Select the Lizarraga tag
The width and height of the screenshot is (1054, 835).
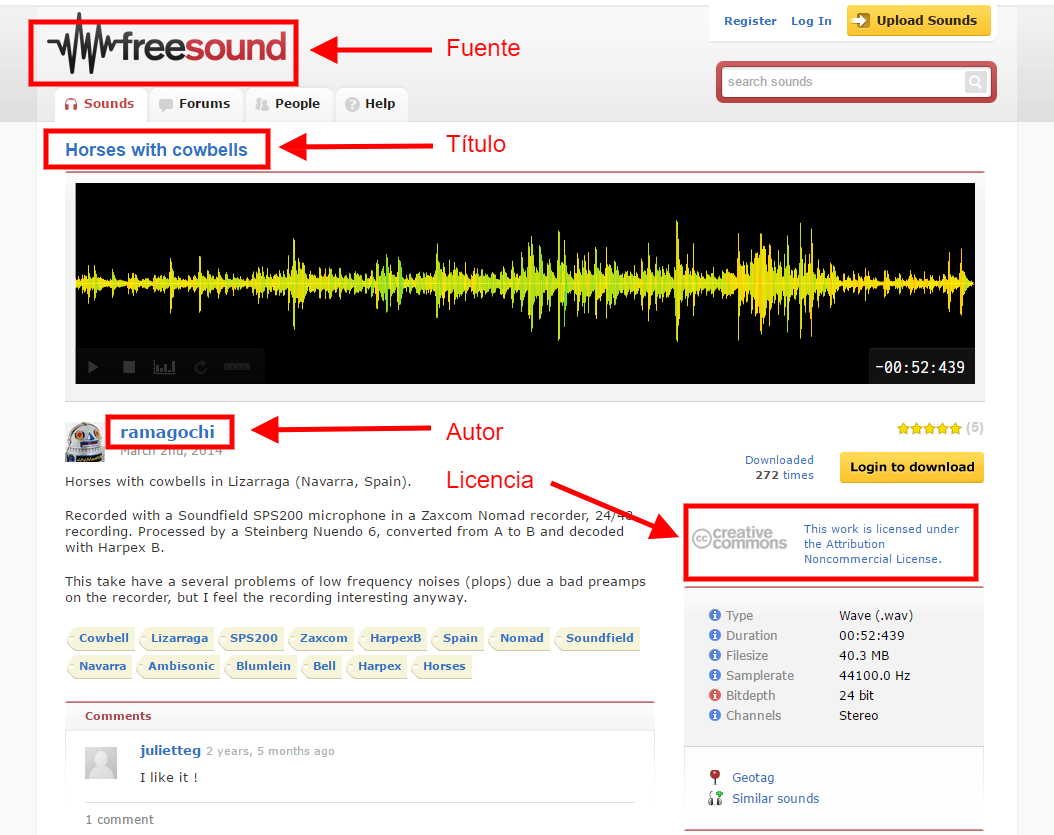(177, 638)
